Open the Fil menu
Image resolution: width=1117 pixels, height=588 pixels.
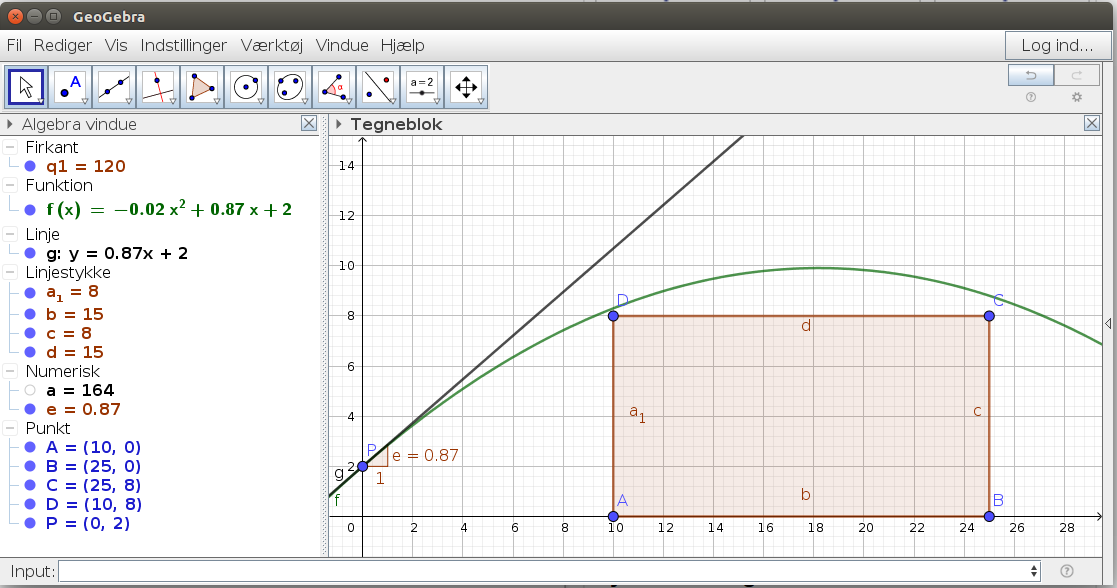click(14, 46)
